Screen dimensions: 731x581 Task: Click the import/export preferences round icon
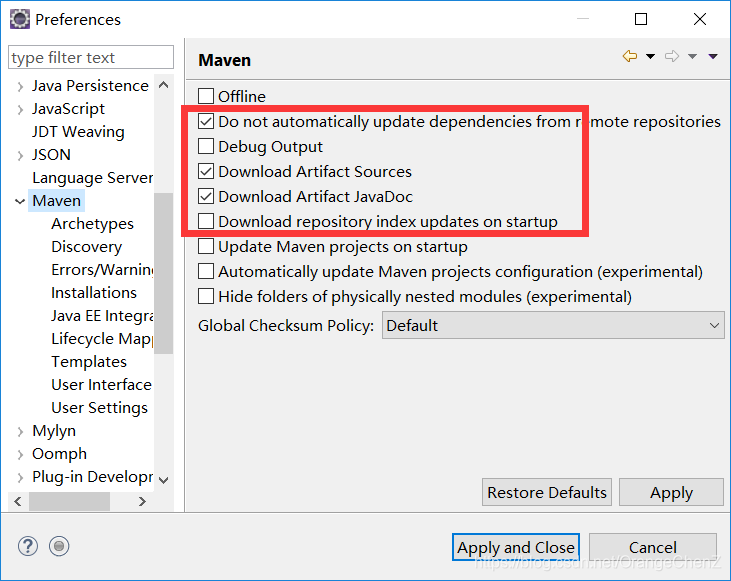[x=59, y=546]
